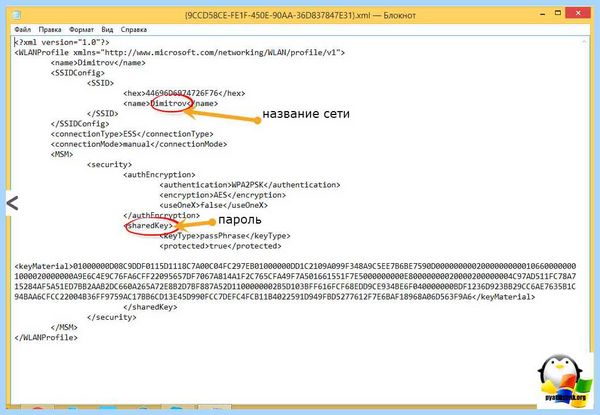The width and height of the screenshot is (600, 415).
Task: Open the Вид menu
Action: coord(107,29)
